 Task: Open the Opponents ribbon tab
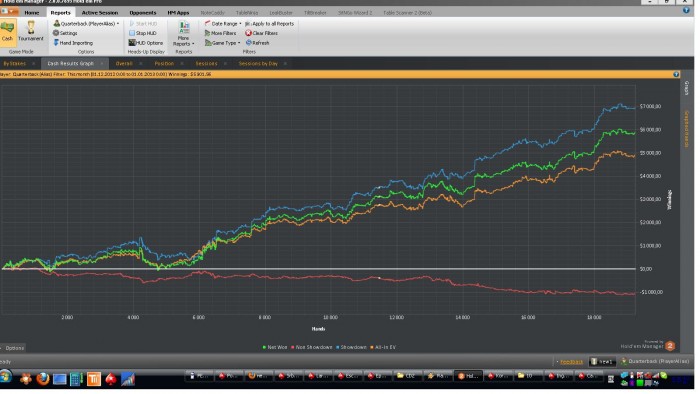(x=142, y=12)
